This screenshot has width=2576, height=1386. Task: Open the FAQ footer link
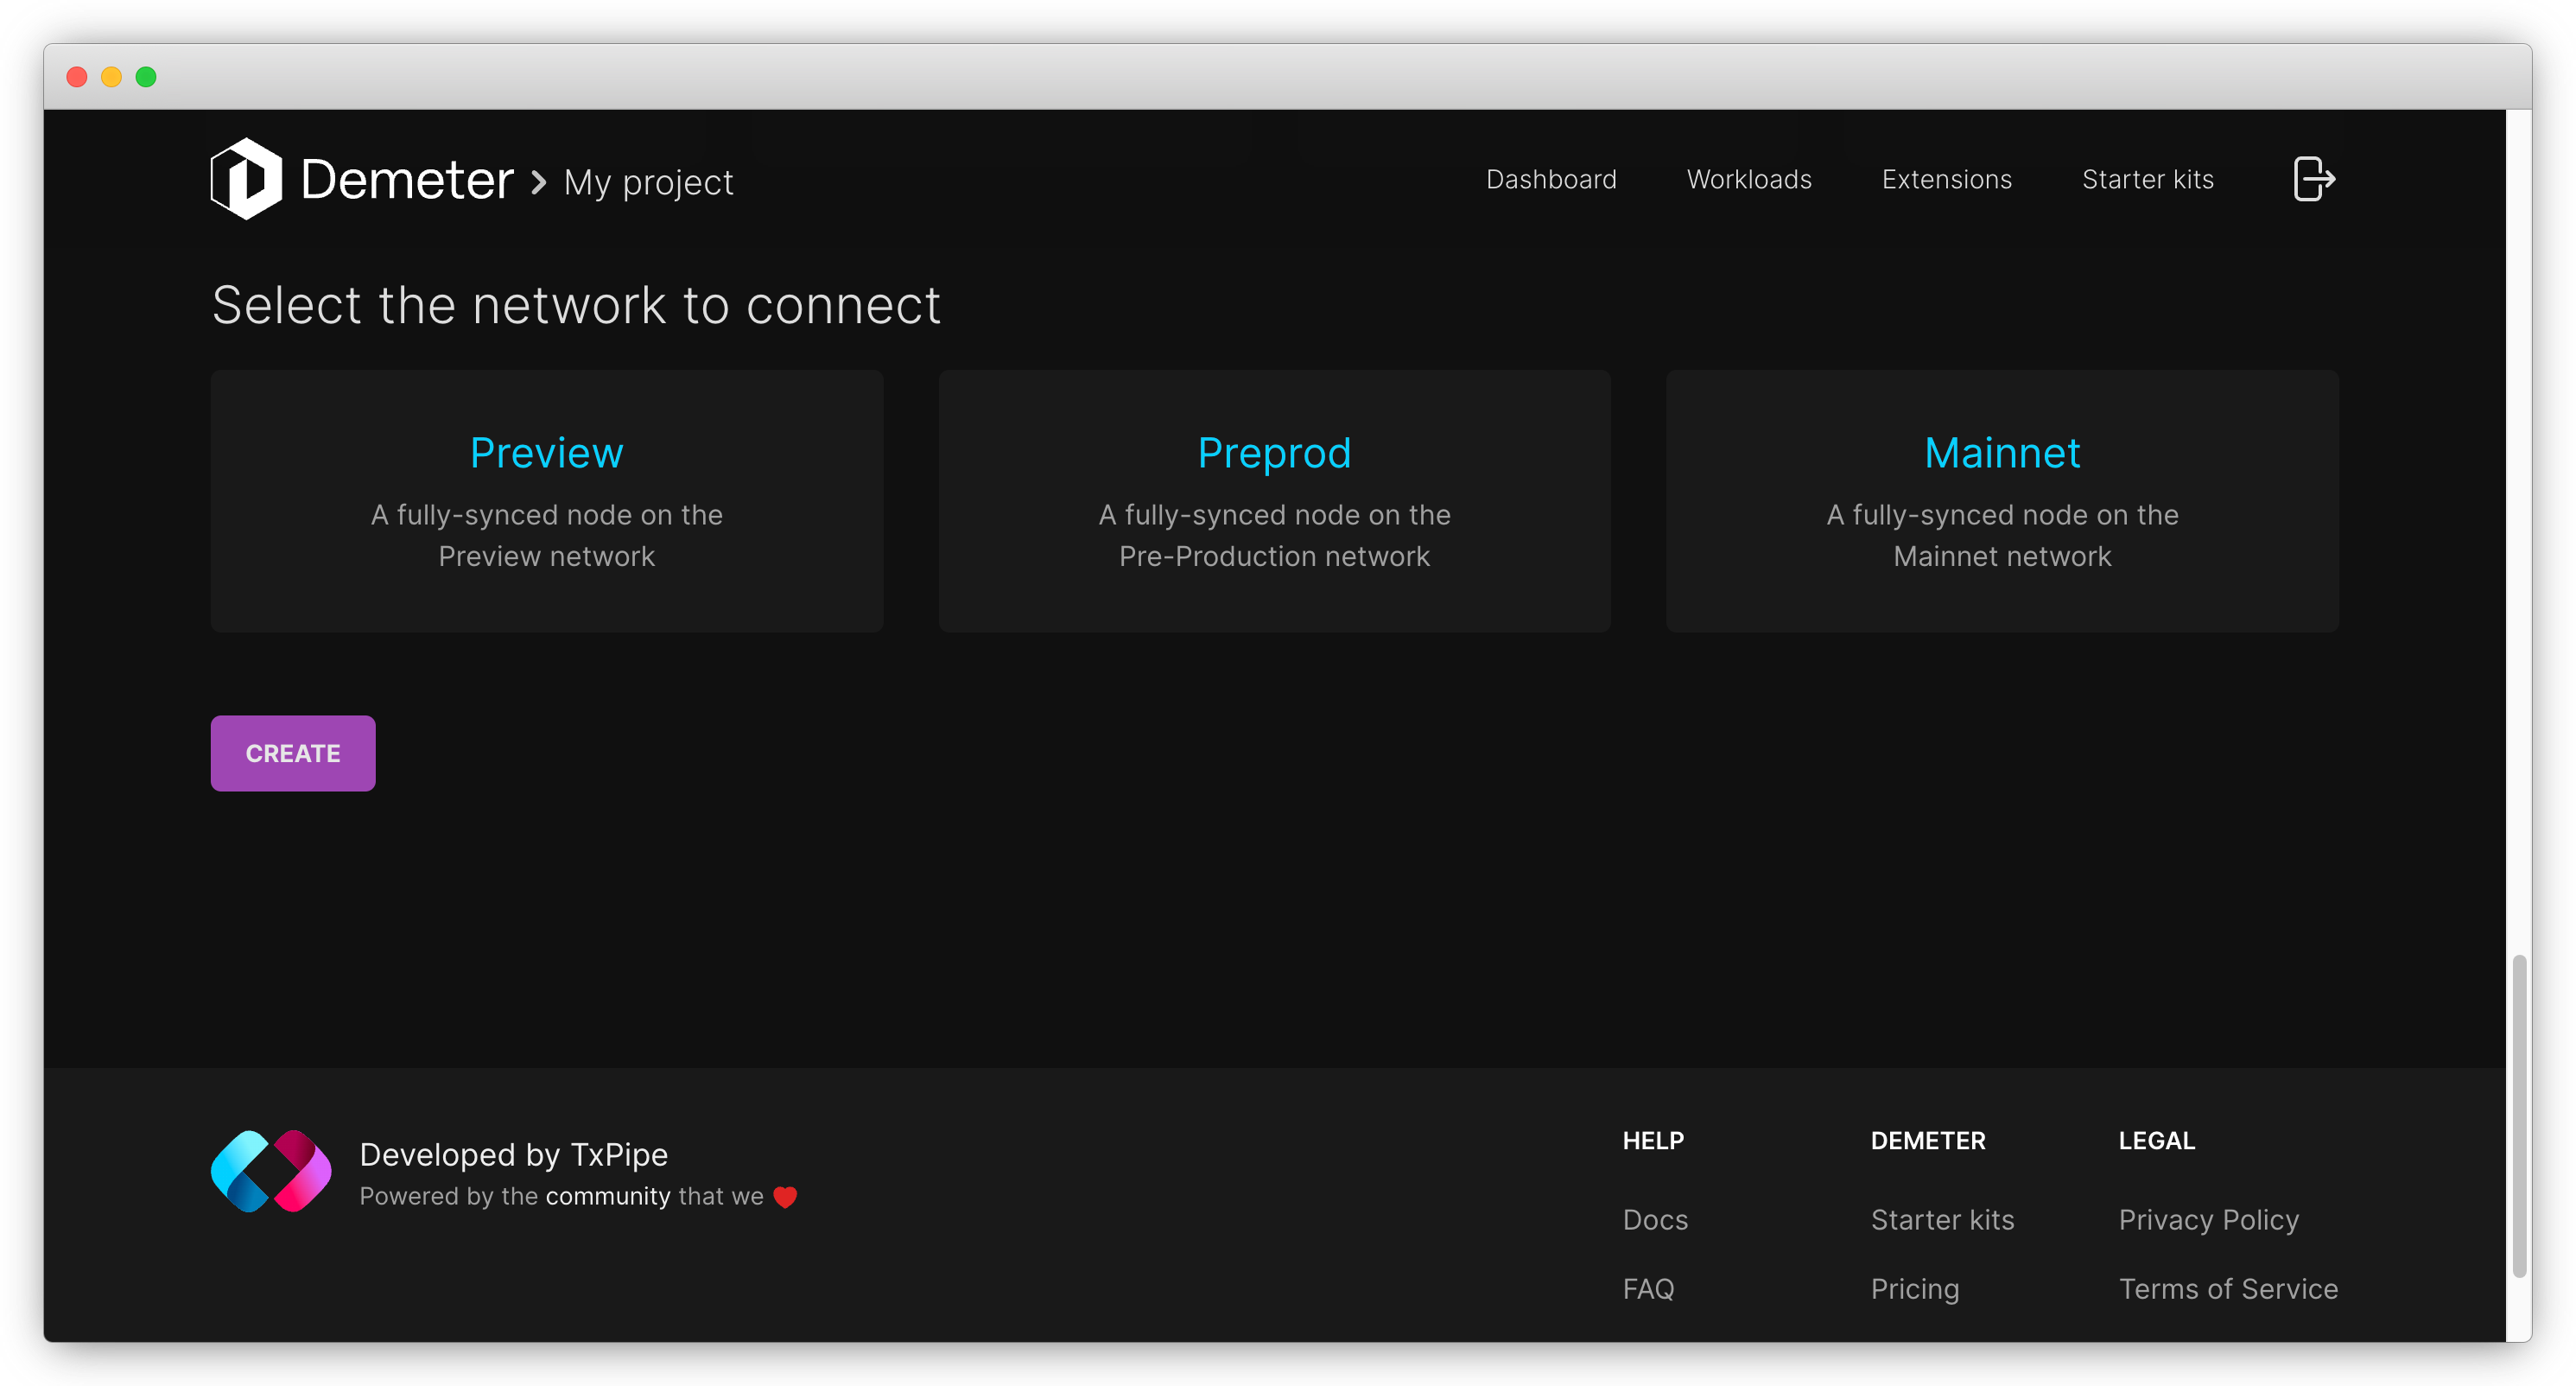click(x=1648, y=1288)
